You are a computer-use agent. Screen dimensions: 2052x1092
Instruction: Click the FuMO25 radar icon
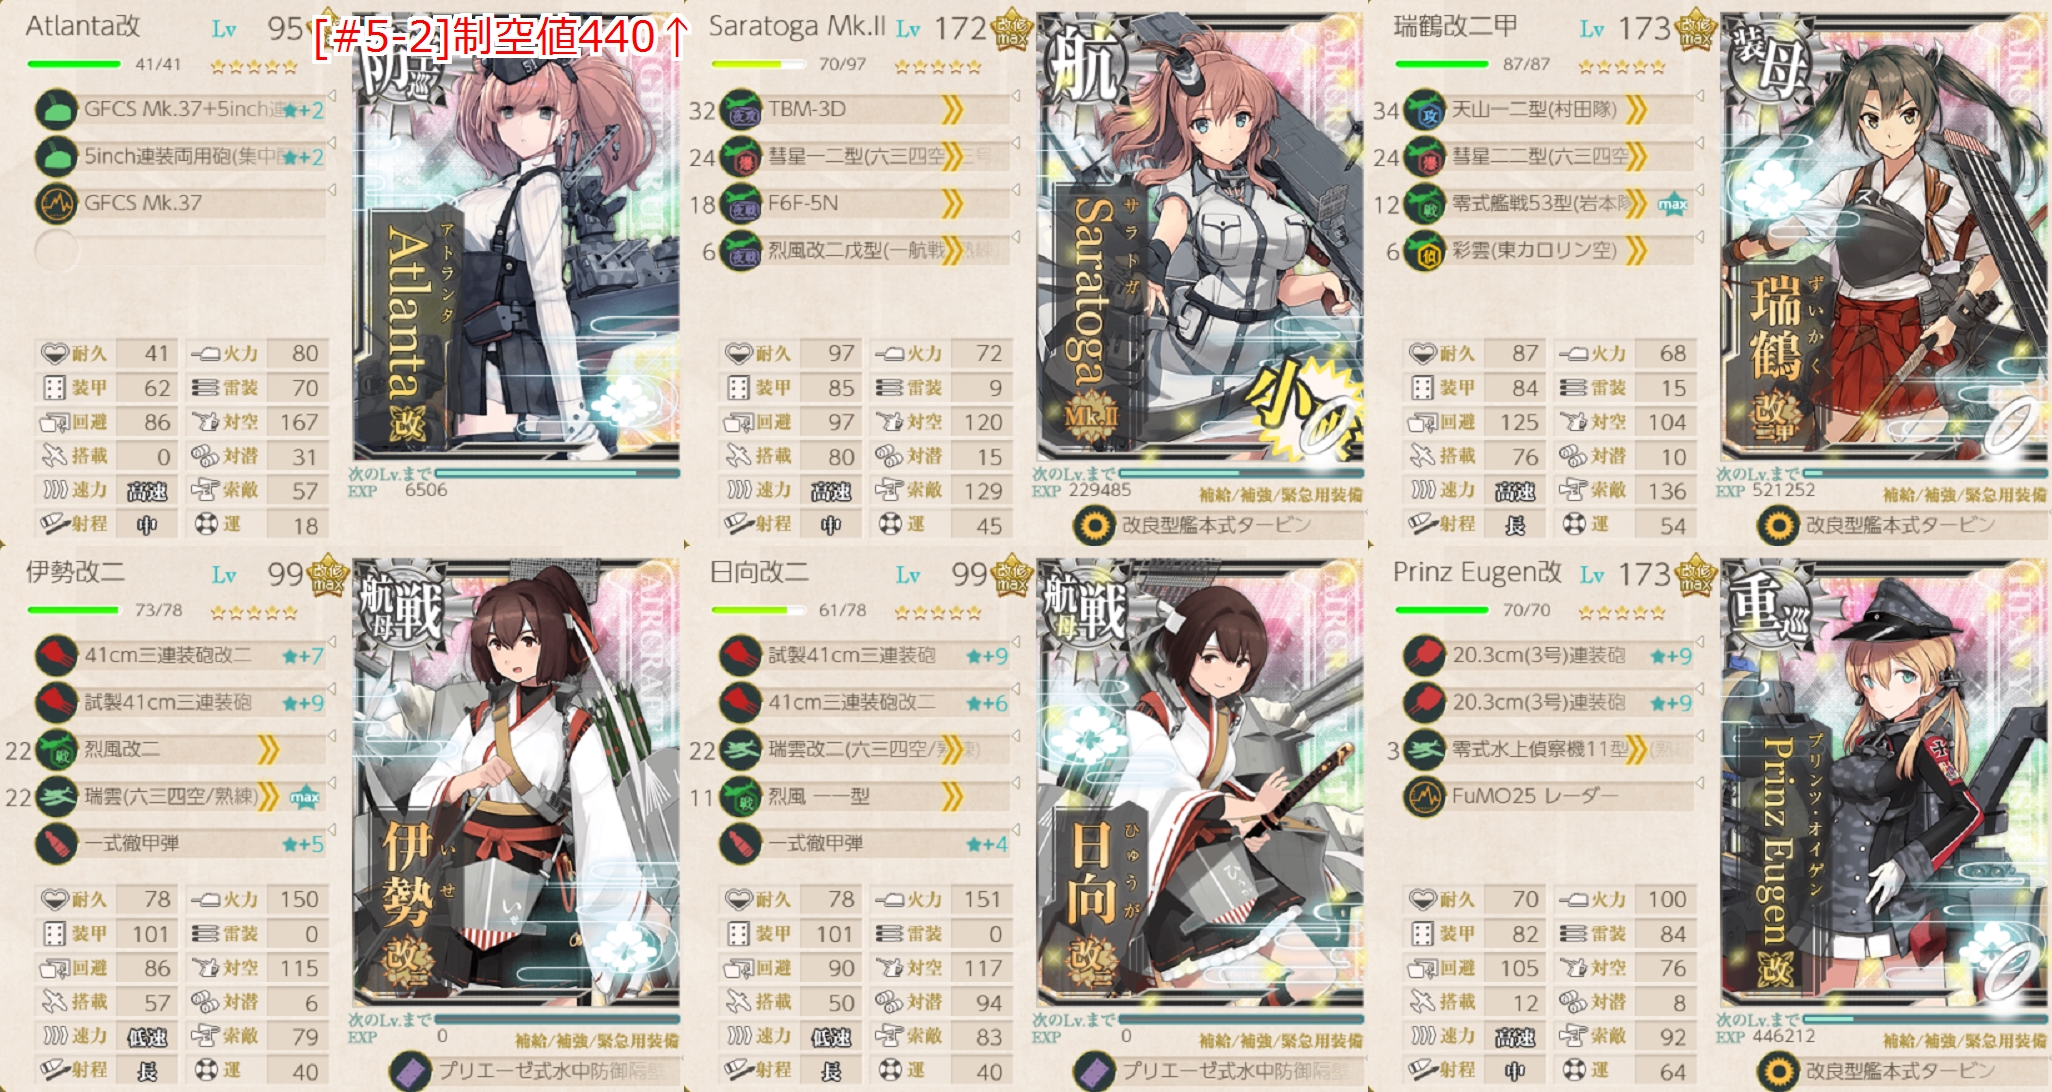(1425, 797)
